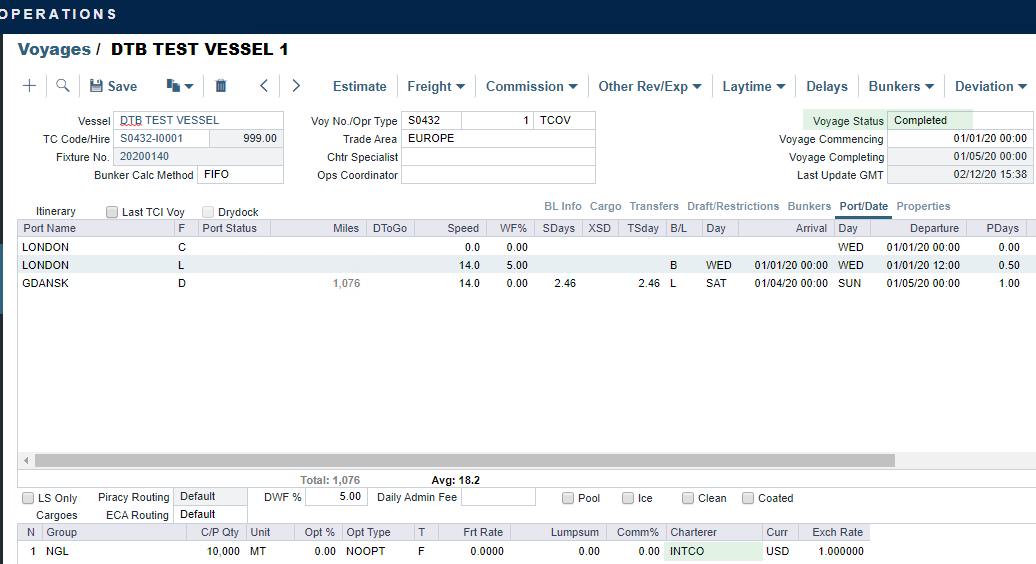The image size is (1036, 564).
Task: Click the left arrow of horizontal scrollbar
Action: point(25,461)
